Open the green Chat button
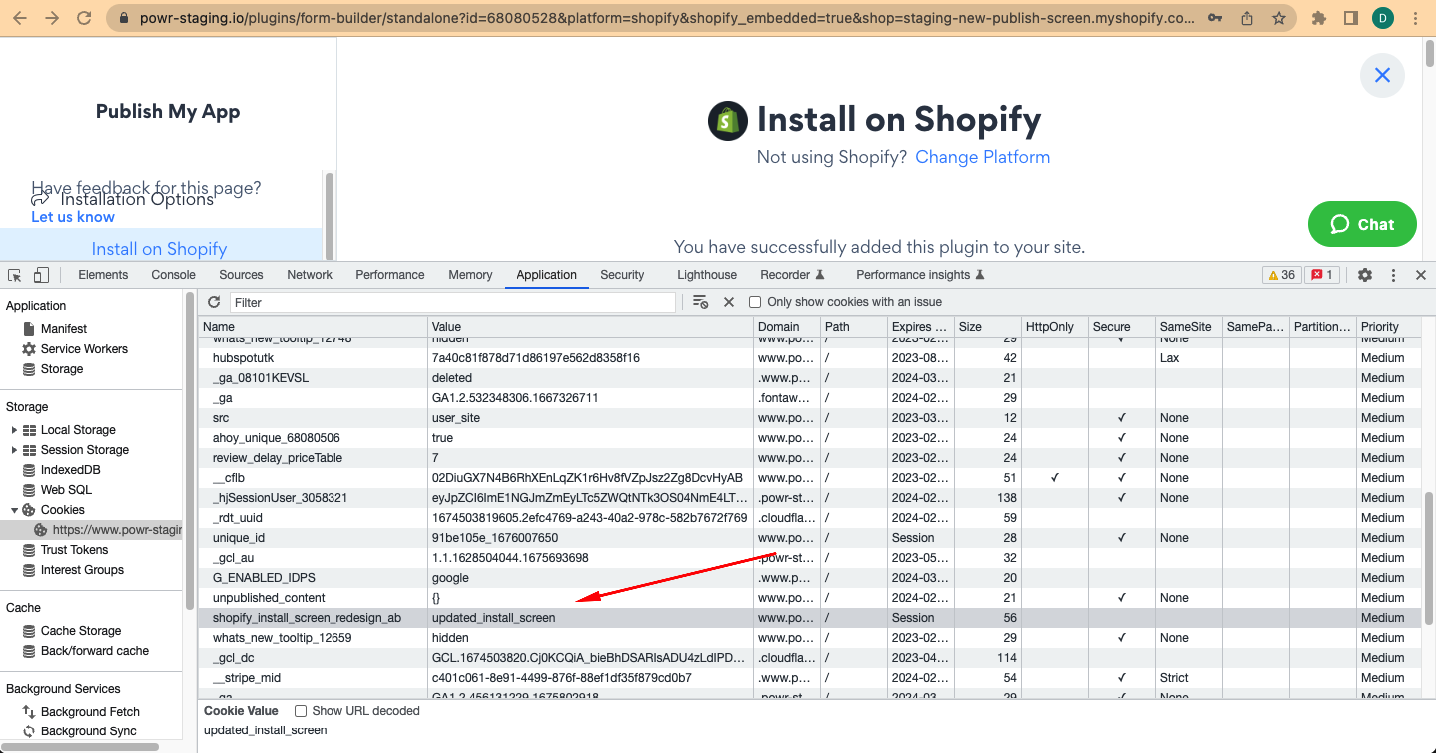The width and height of the screenshot is (1436, 753). click(1362, 224)
